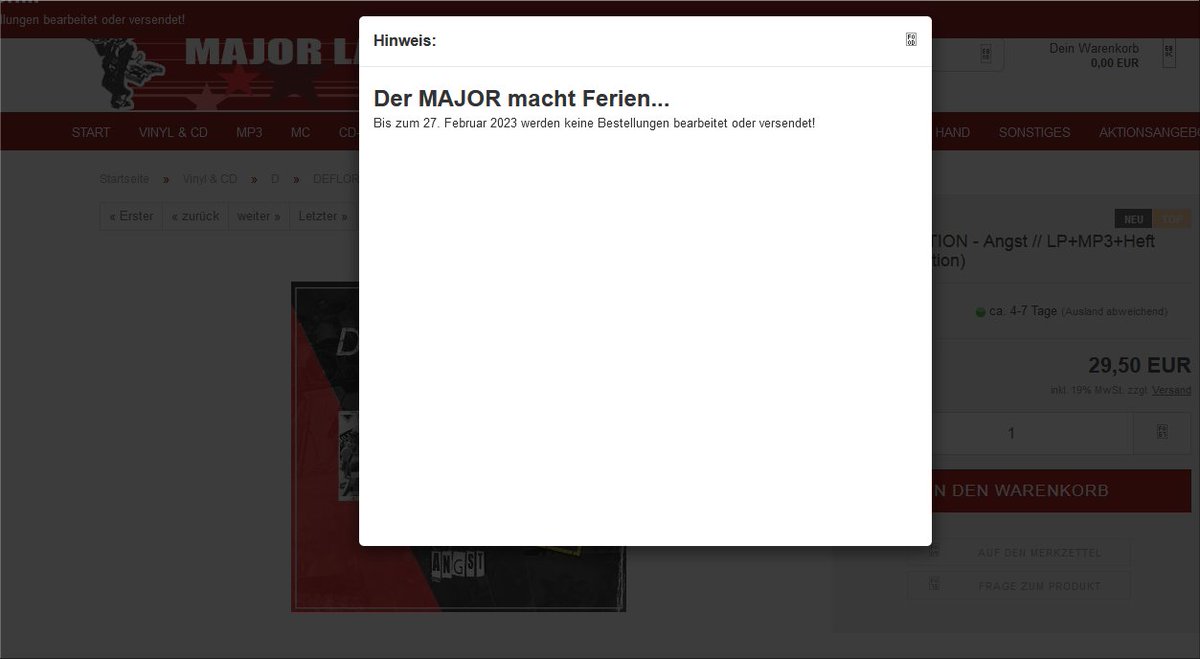This screenshot has height=659, width=1200.
Task: Open the VINYL & CD category
Action: pyautogui.click(x=173, y=132)
